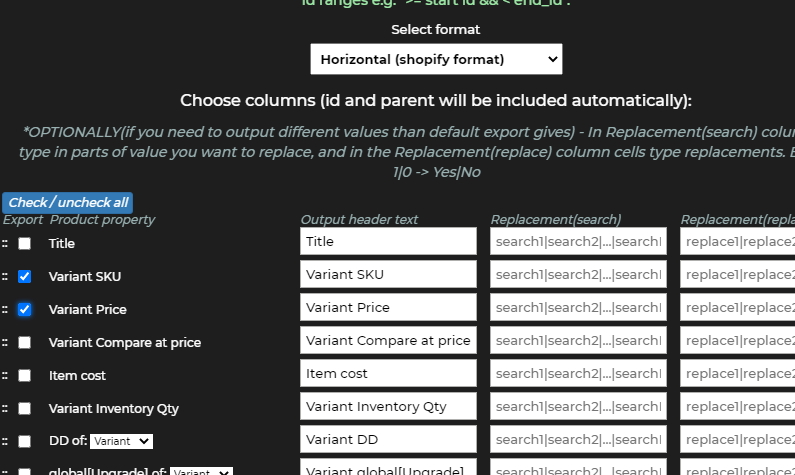The width and height of the screenshot is (795, 475).
Task: Click Replacement search field for Item cost
Action: pyautogui.click(x=578, y=373)
